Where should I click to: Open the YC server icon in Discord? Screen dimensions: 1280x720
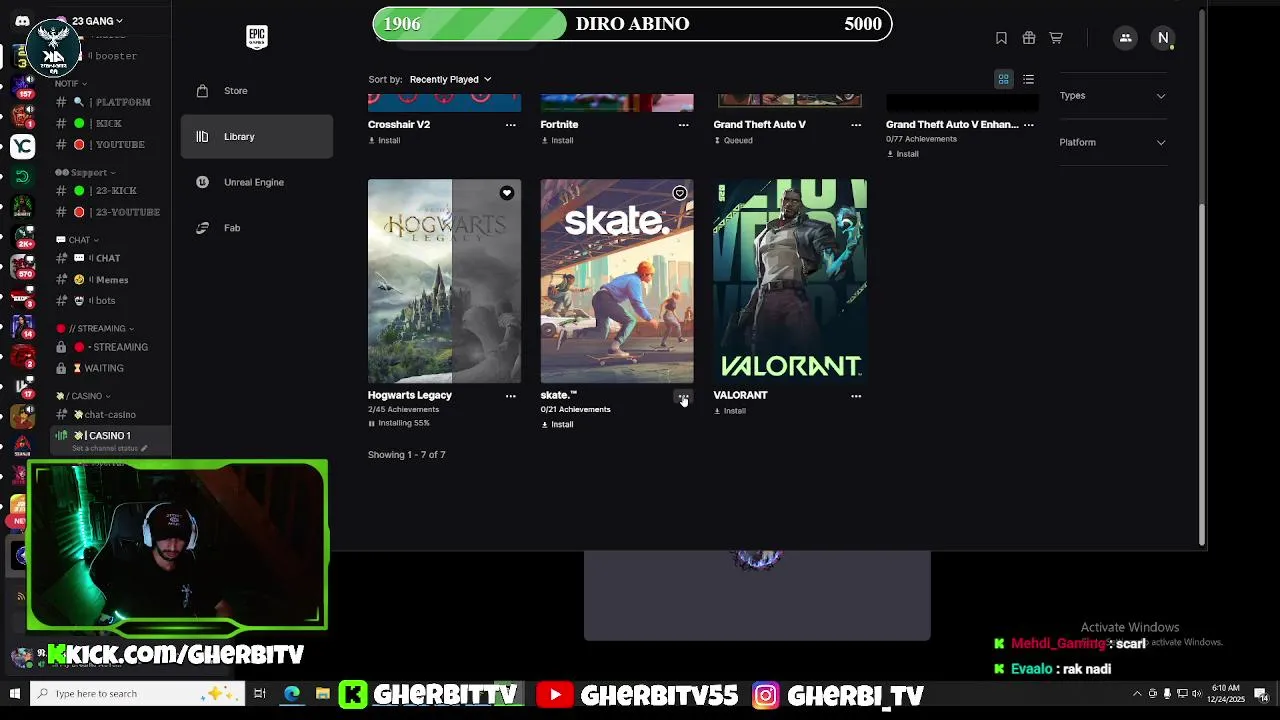click(22, 147)
